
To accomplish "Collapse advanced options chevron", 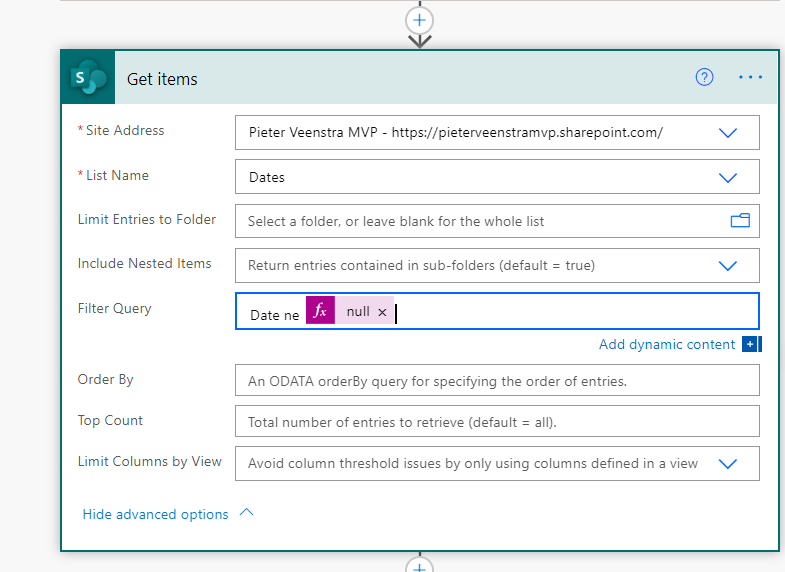I will click(246, 512).
